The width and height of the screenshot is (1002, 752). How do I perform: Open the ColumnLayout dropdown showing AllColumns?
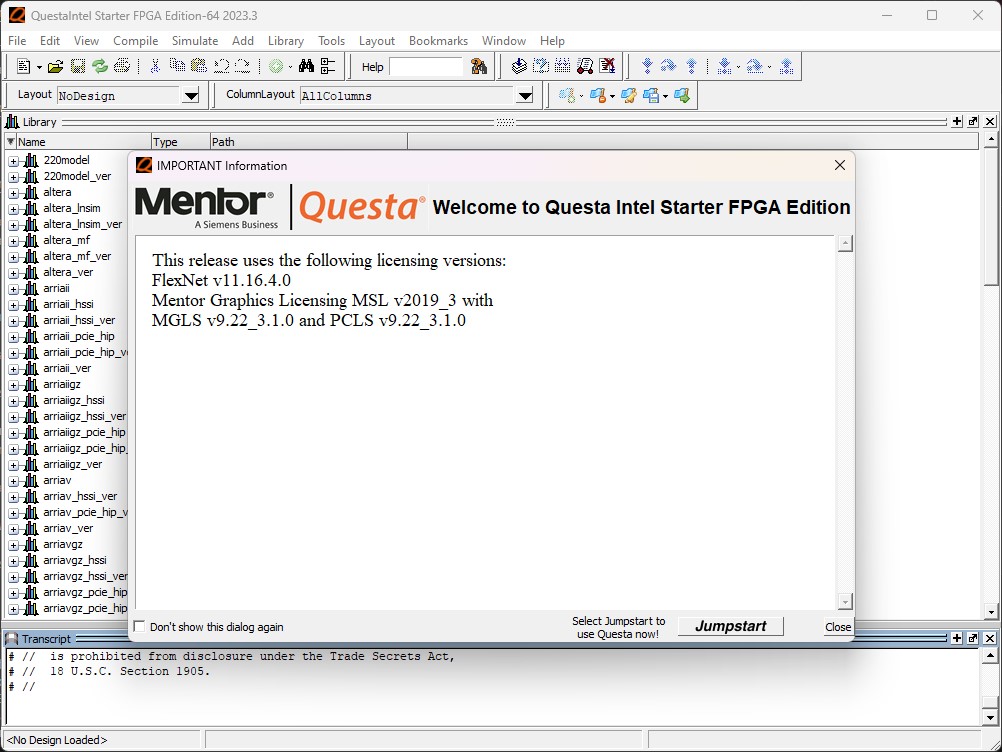coord(525,96)
